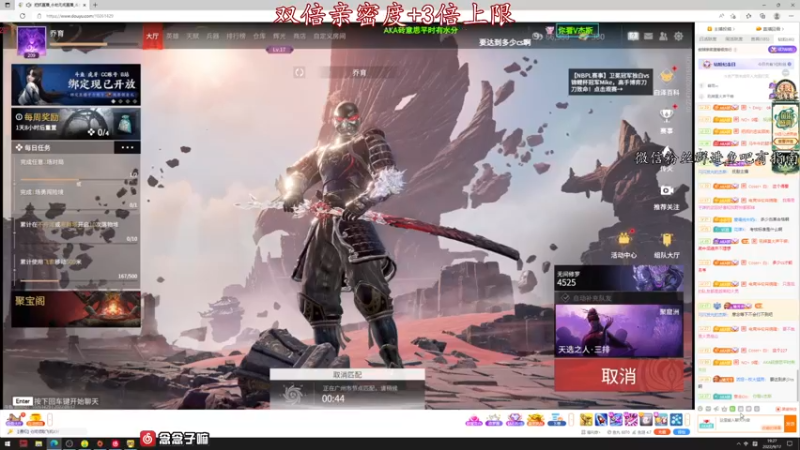Click the matchmaking spinner icon
800x450 pixels.
pyautogui.click(x=293, y=394)
